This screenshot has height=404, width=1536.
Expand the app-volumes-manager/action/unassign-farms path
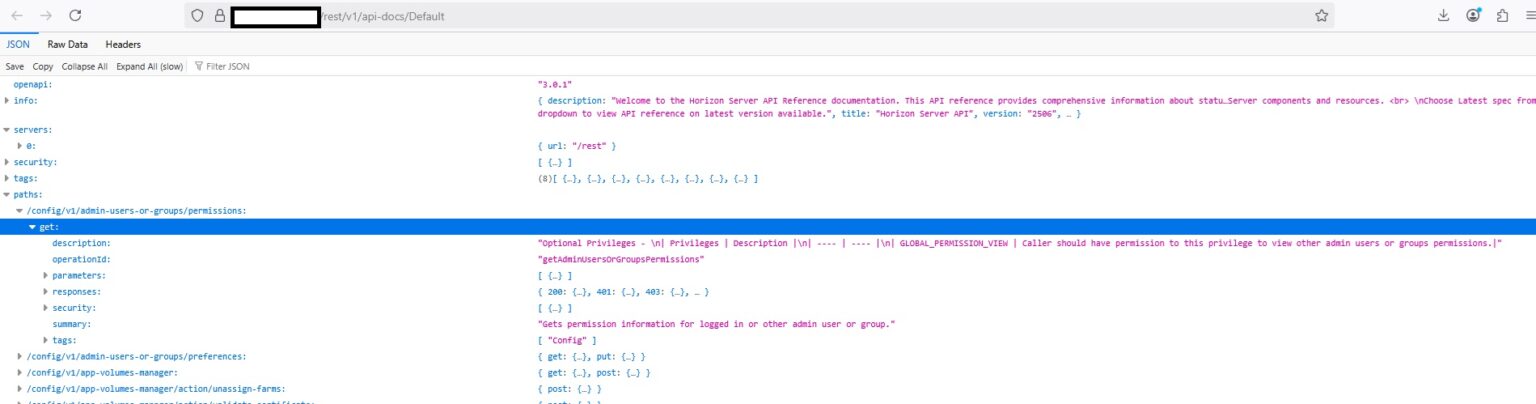tap(20, 388)
